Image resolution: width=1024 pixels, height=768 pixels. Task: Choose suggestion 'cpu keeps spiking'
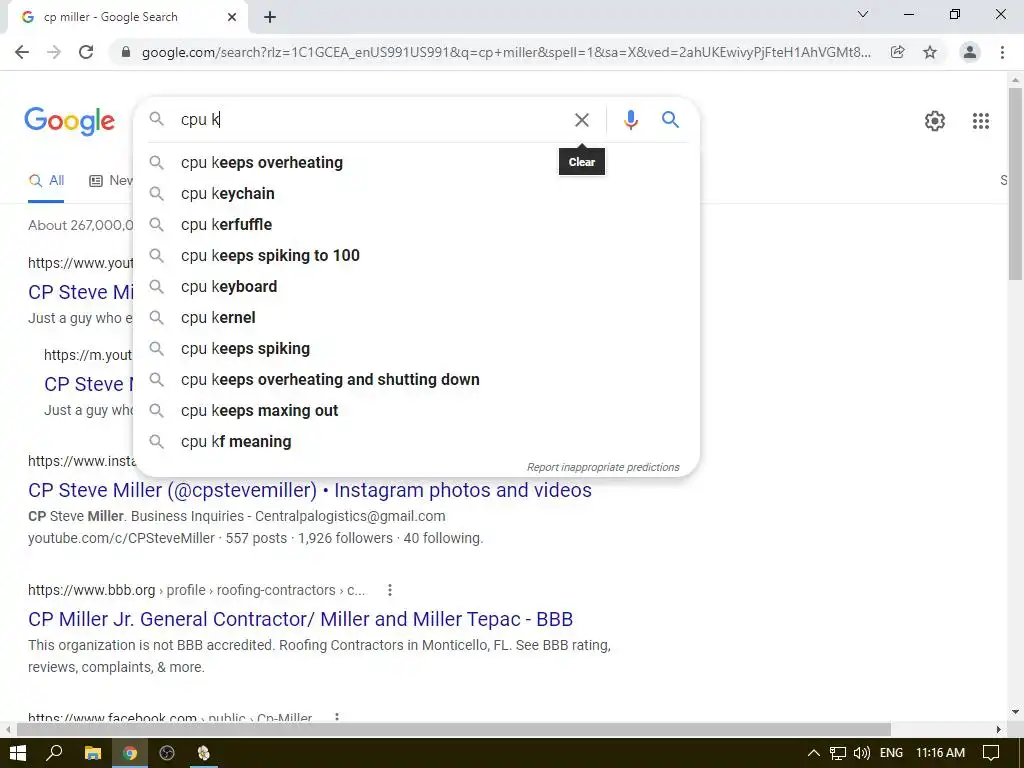pos(416,349)
